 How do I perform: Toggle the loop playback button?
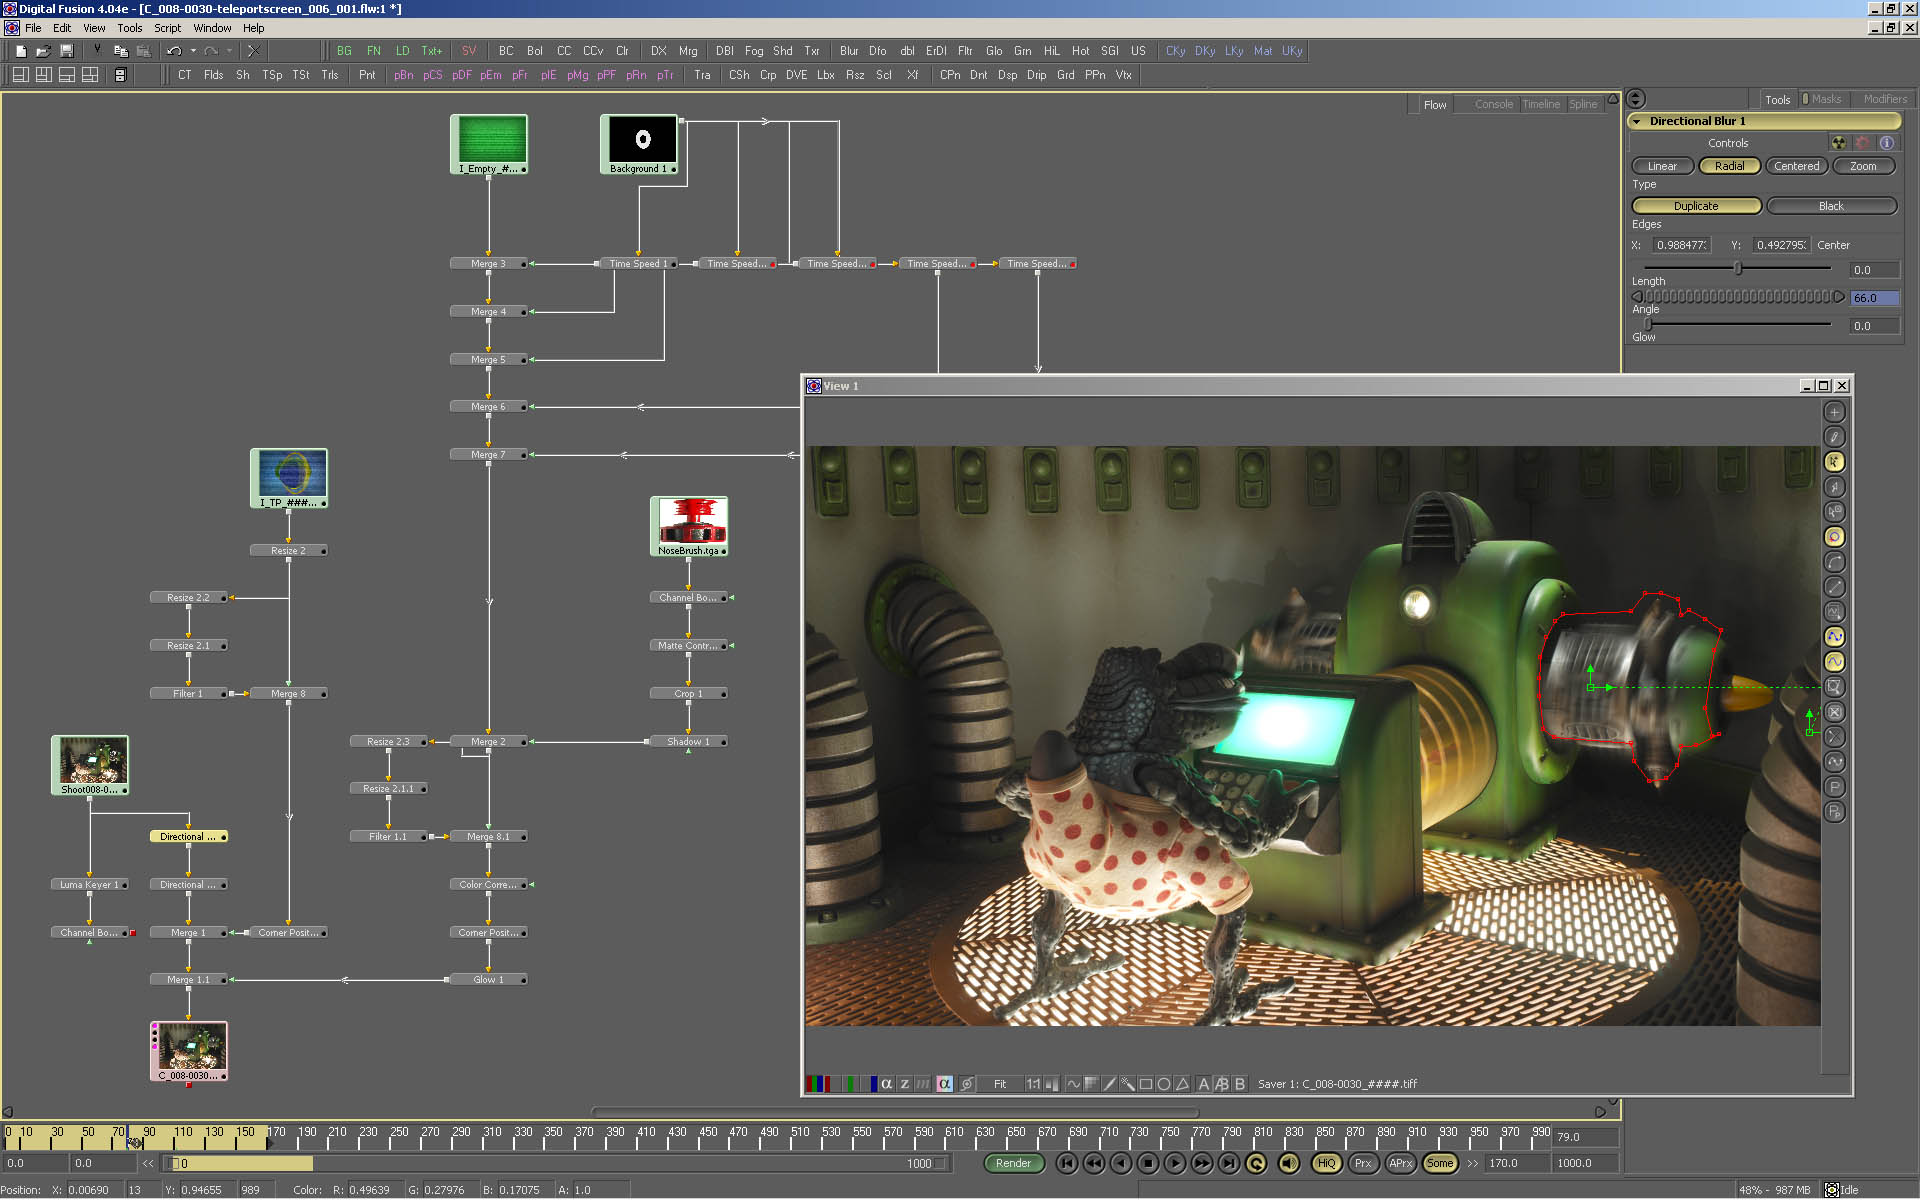(1256, 1163)
